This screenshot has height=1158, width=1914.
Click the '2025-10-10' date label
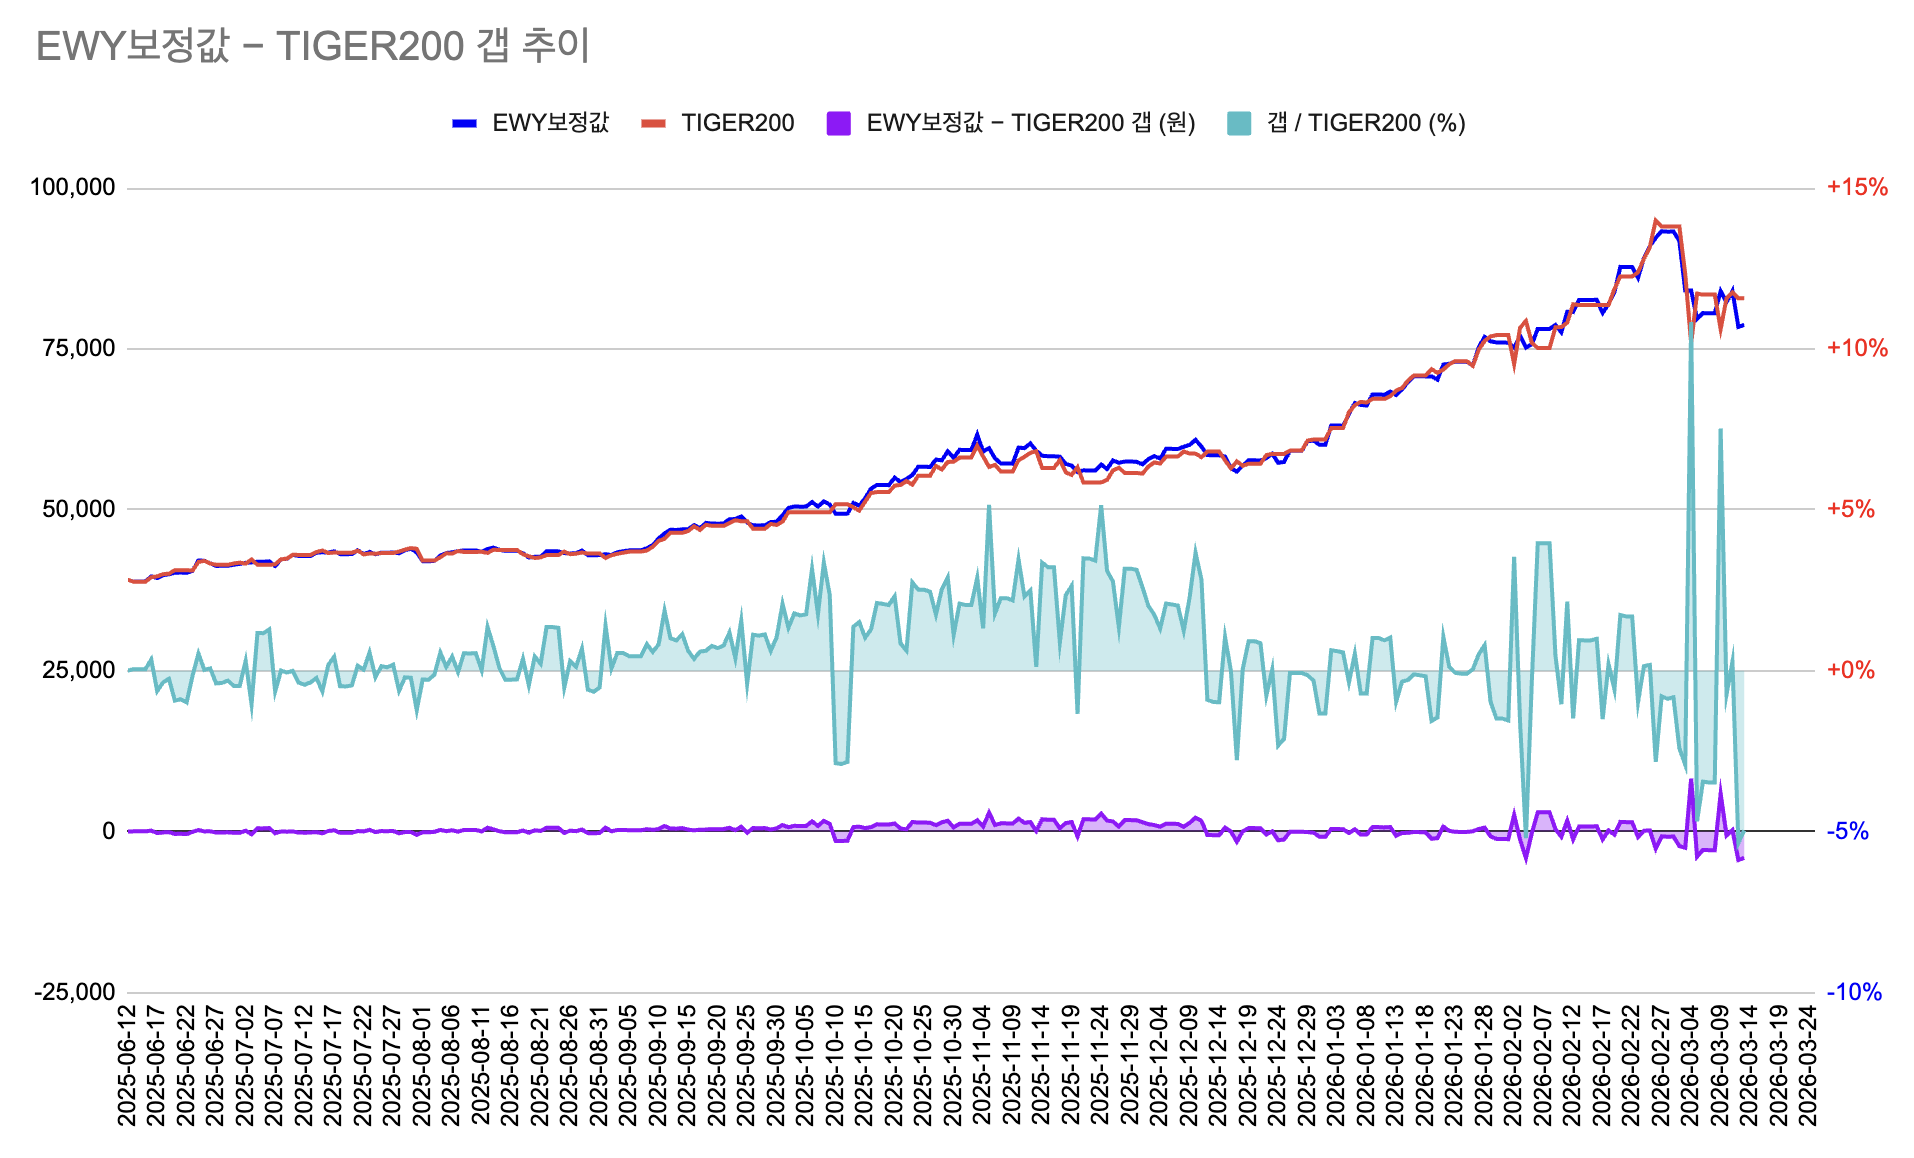click(834, 1066)
